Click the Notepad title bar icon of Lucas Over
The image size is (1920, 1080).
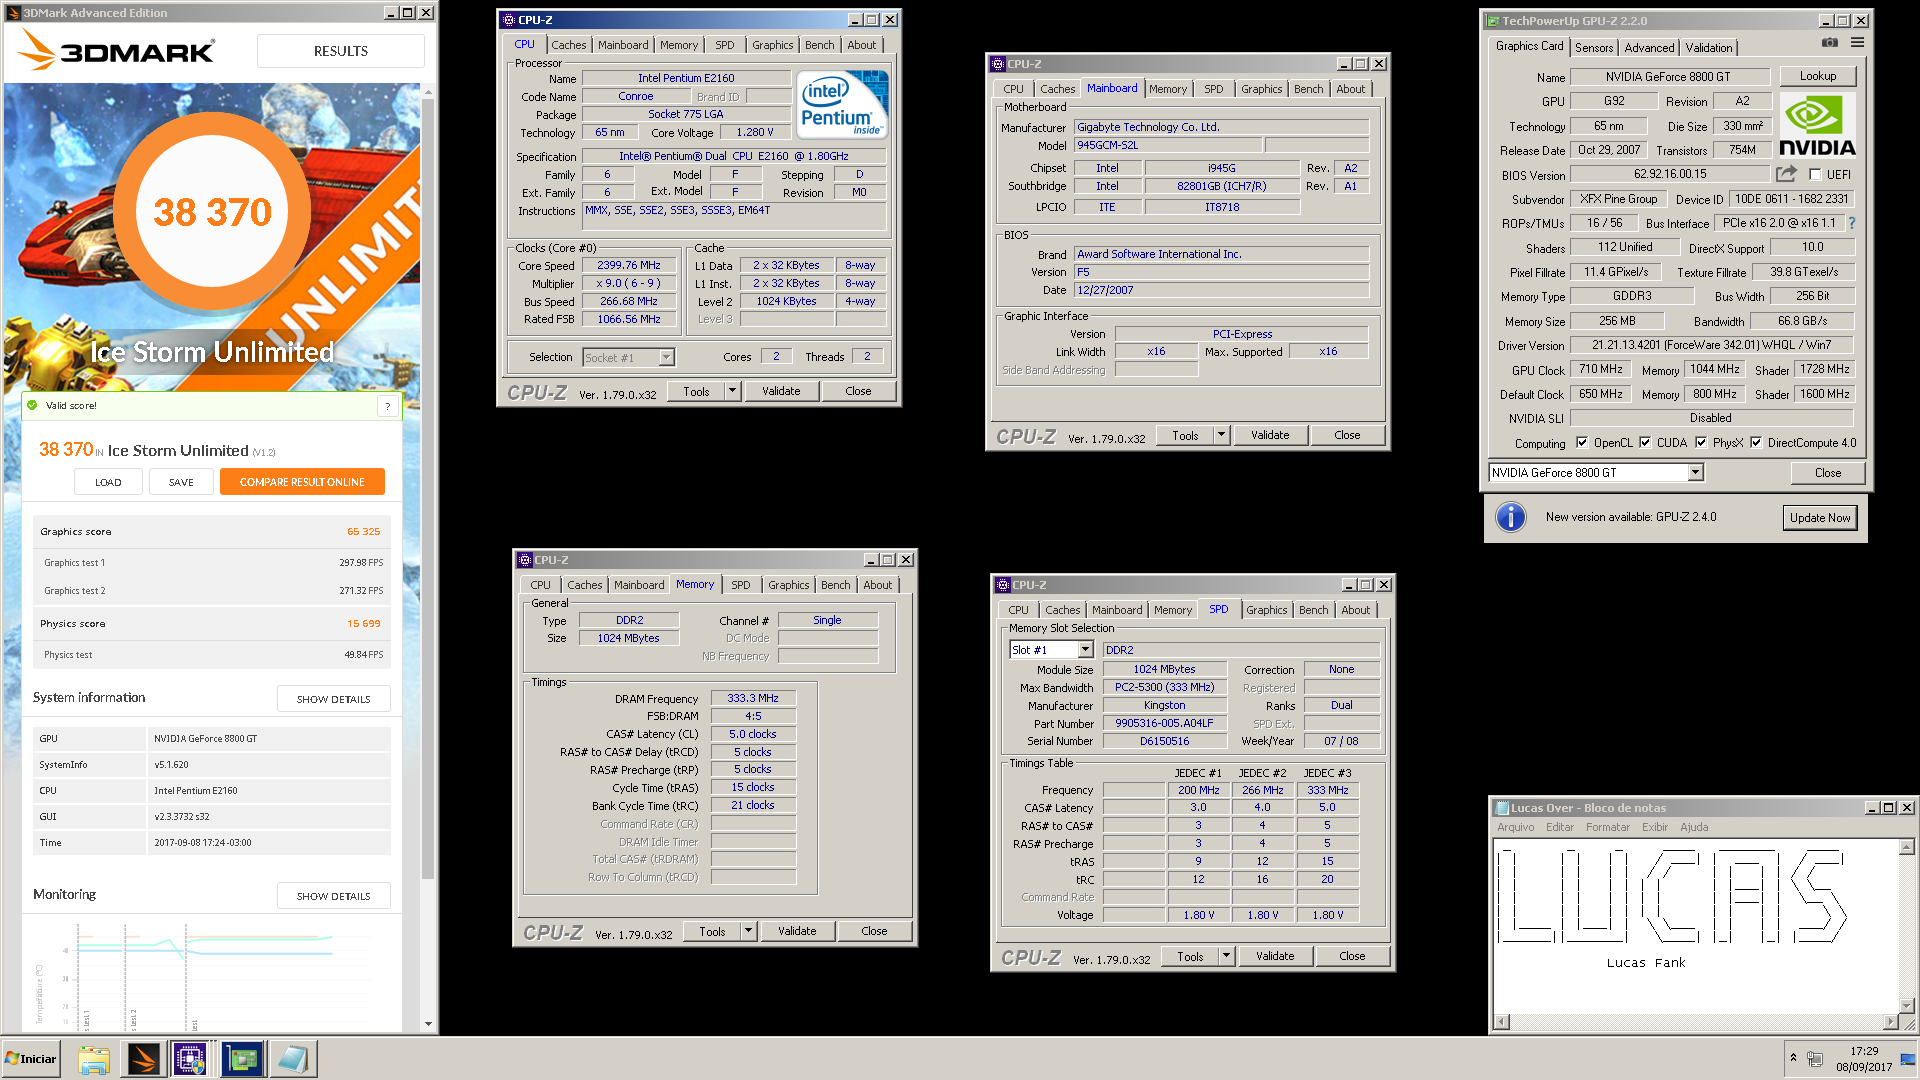pos(1501,808)
